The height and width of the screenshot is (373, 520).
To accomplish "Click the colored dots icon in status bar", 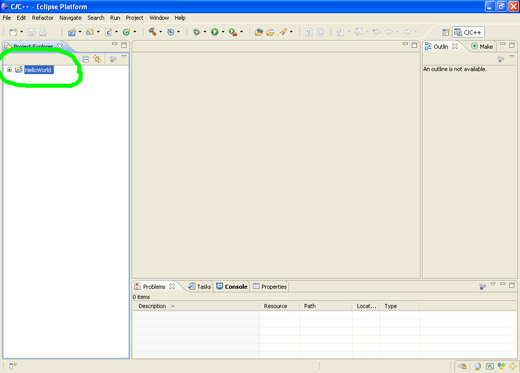I will 501,366.
